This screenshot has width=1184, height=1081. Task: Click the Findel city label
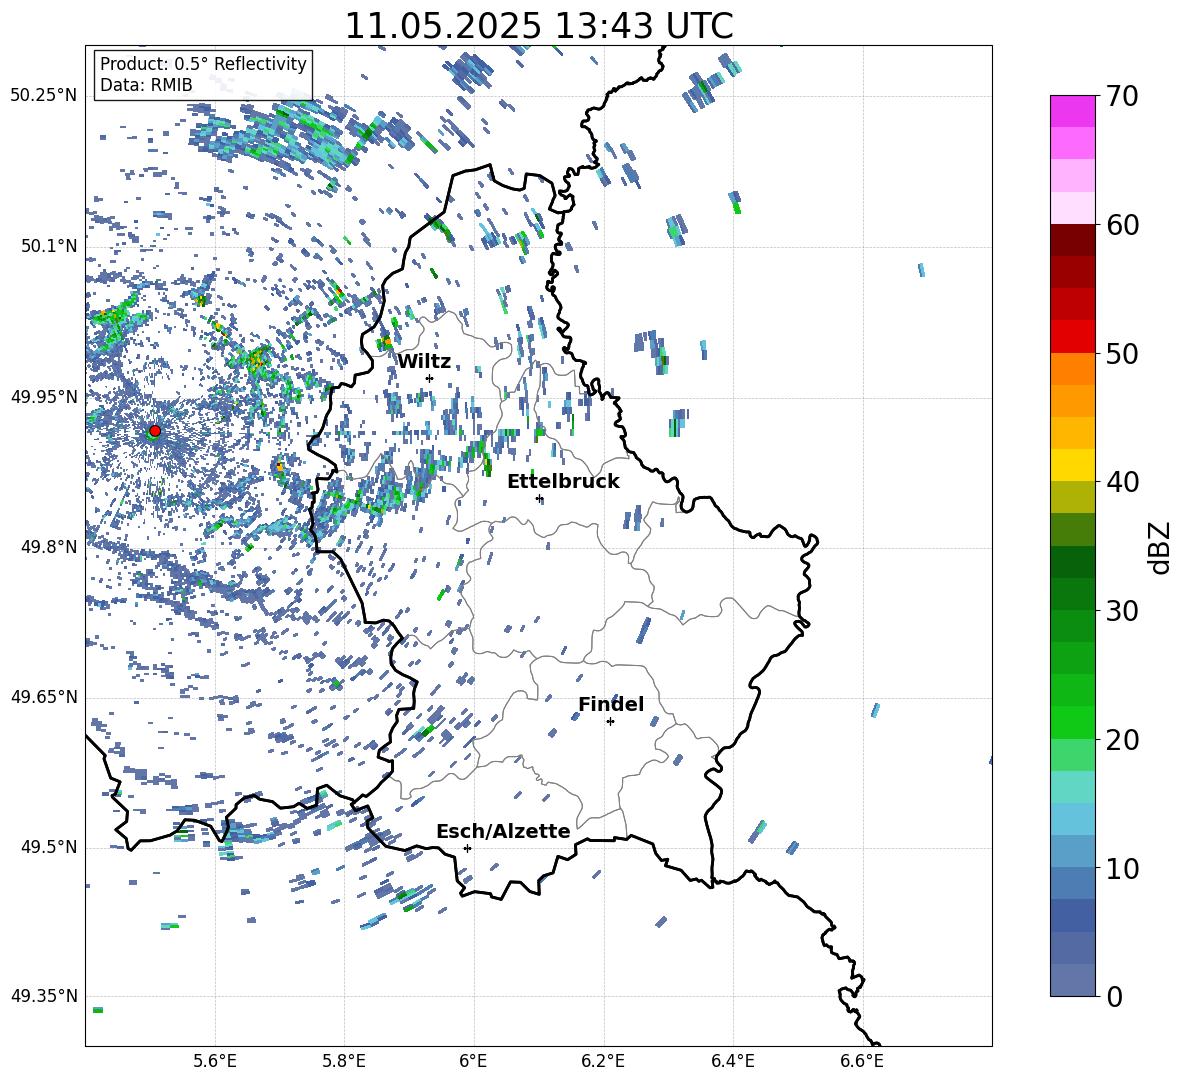click(611, 704)
